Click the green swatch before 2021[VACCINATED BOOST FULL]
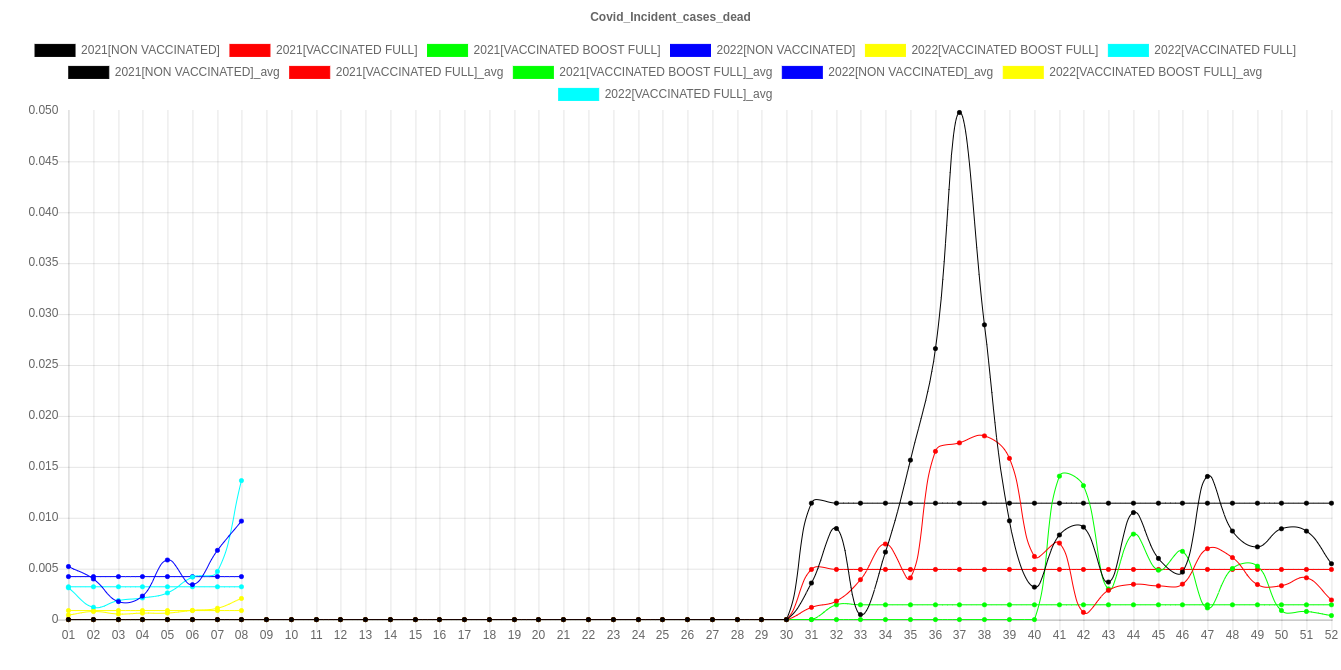 447,50
